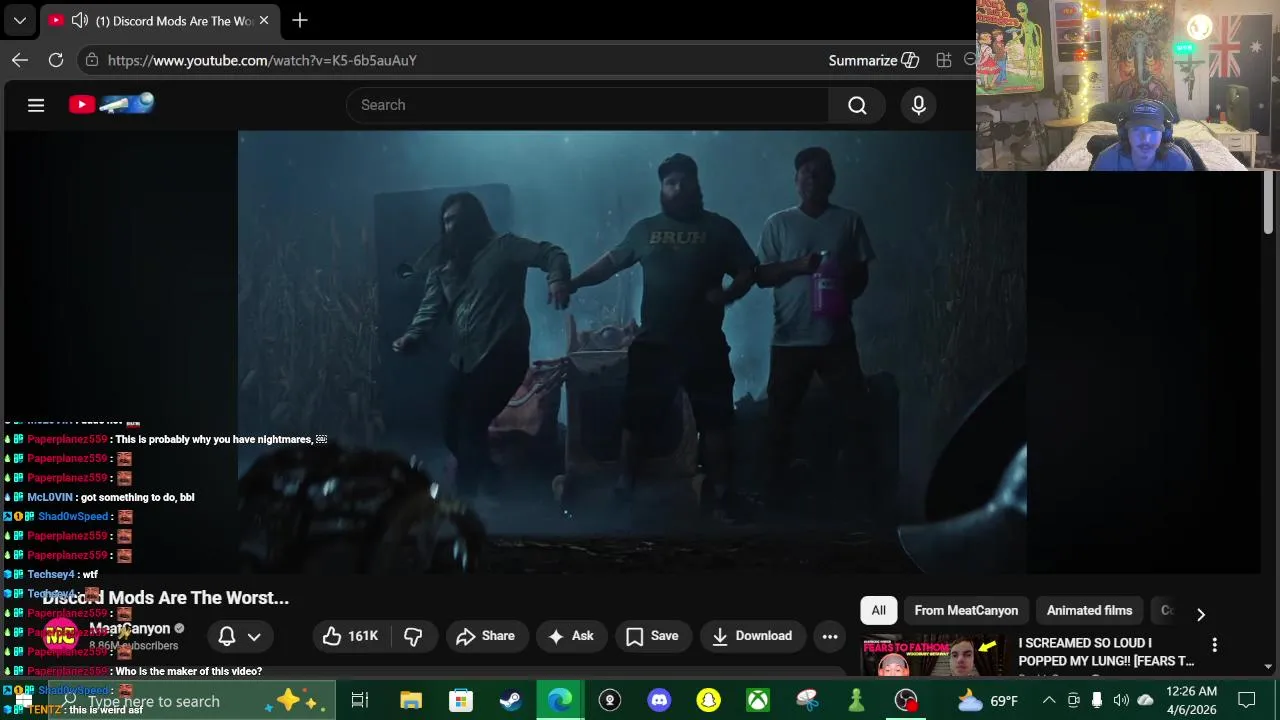Open volume control in system tray
Viewport: 1280px width, 720px height.
[x=1121, y=700]
